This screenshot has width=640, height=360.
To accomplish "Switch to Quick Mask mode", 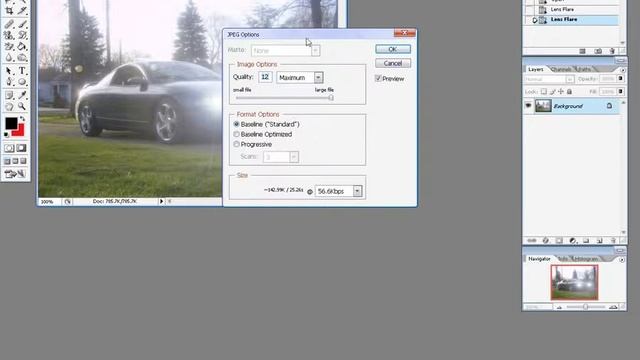I will tap(21, 148).
